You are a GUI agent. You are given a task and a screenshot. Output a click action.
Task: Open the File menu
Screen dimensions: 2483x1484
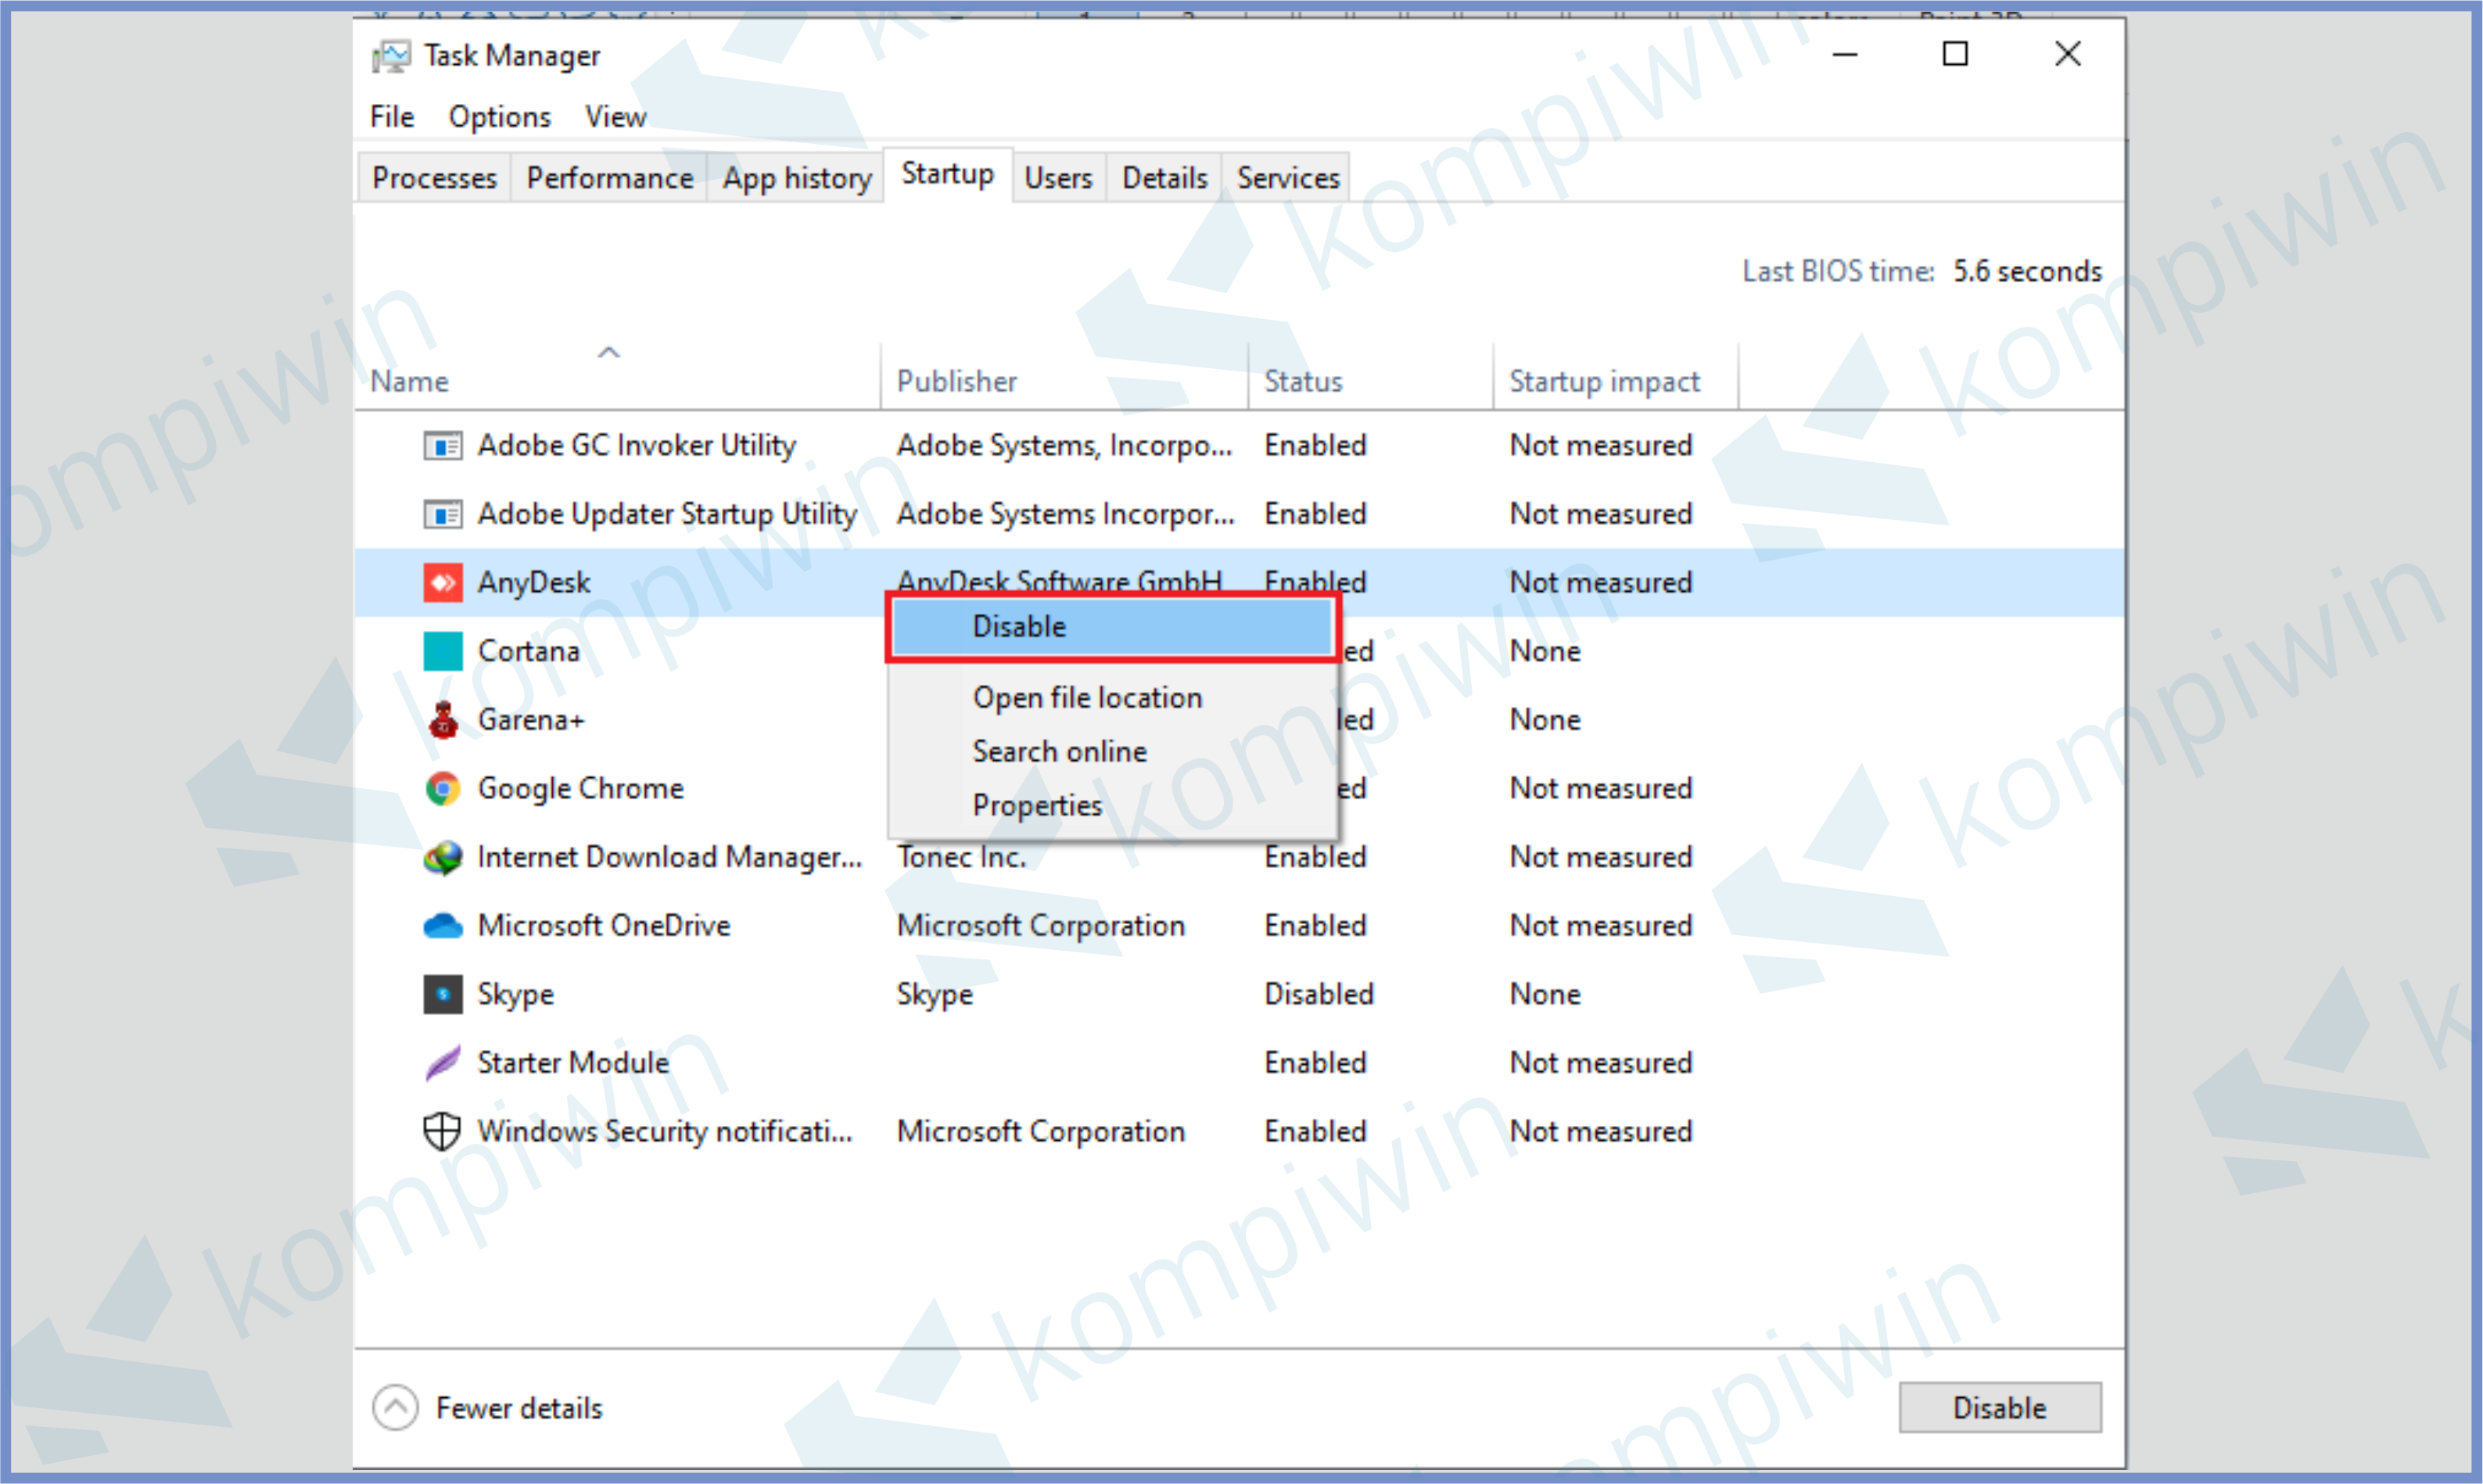pyautogui.click(x=392, y=117)
